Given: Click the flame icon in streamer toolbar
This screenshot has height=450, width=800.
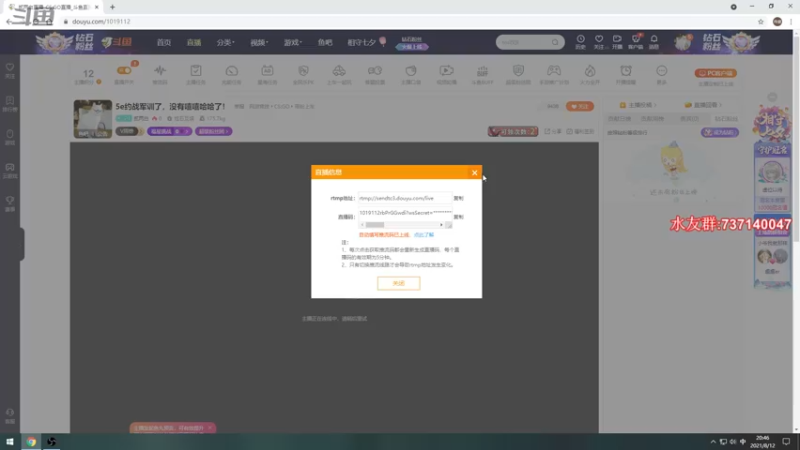Looking at the screenshot, I should click(590, 70).
